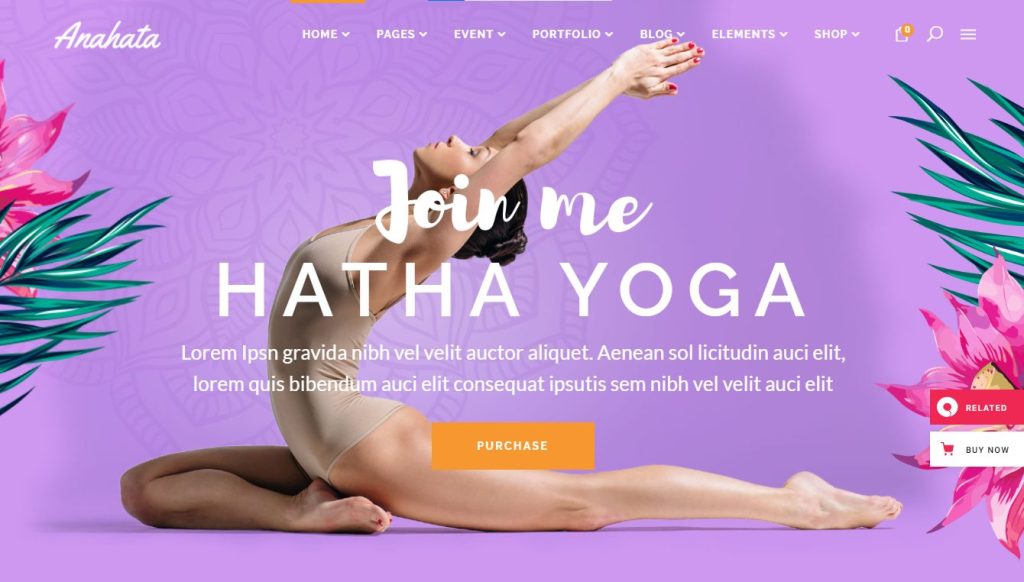The height and width of the screenshot is (582, 1024).
Task: Open the hamburger side menu icon
Action: tap(968, 35)
